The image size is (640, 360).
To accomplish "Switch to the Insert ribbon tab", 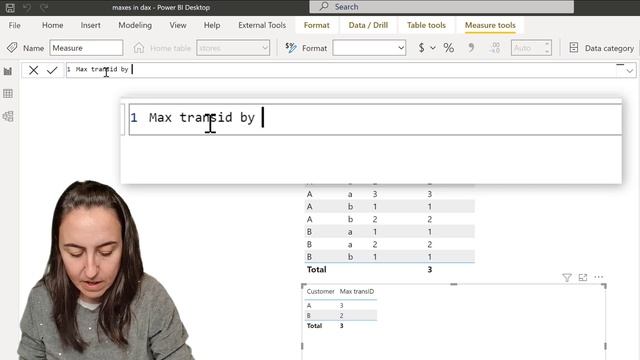I will coord(90,25).
